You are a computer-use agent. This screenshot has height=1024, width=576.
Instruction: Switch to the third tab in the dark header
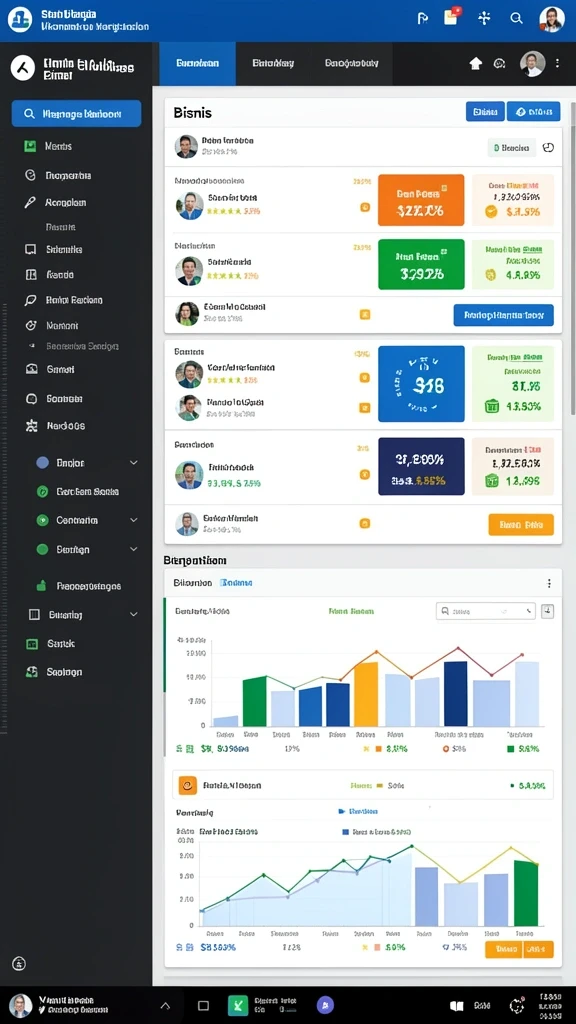[x=351, y=63]
